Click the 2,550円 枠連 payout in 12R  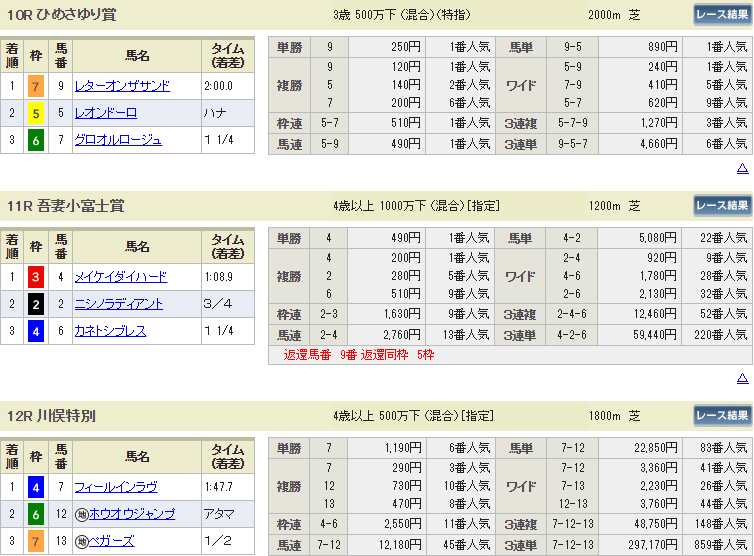pos(402,524)
